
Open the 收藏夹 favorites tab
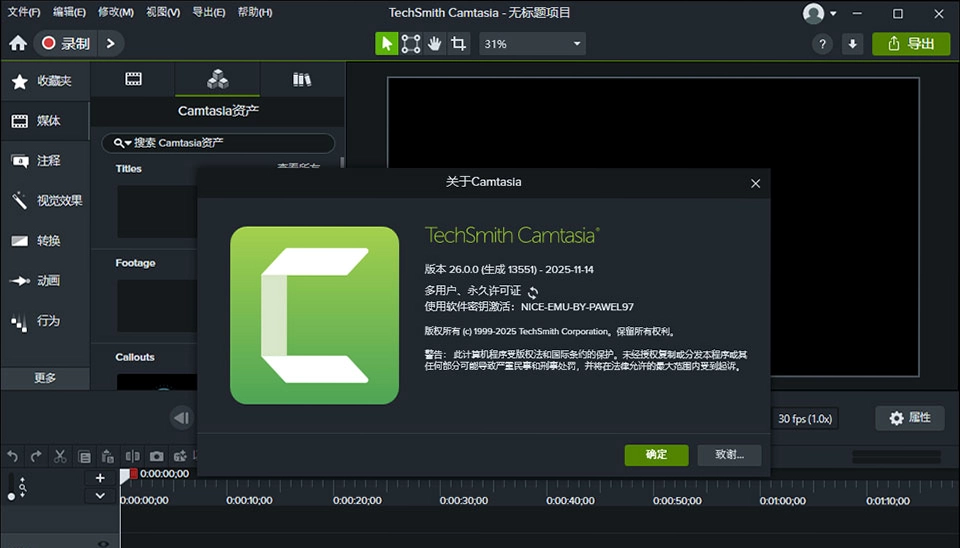(x=45, y=81)
